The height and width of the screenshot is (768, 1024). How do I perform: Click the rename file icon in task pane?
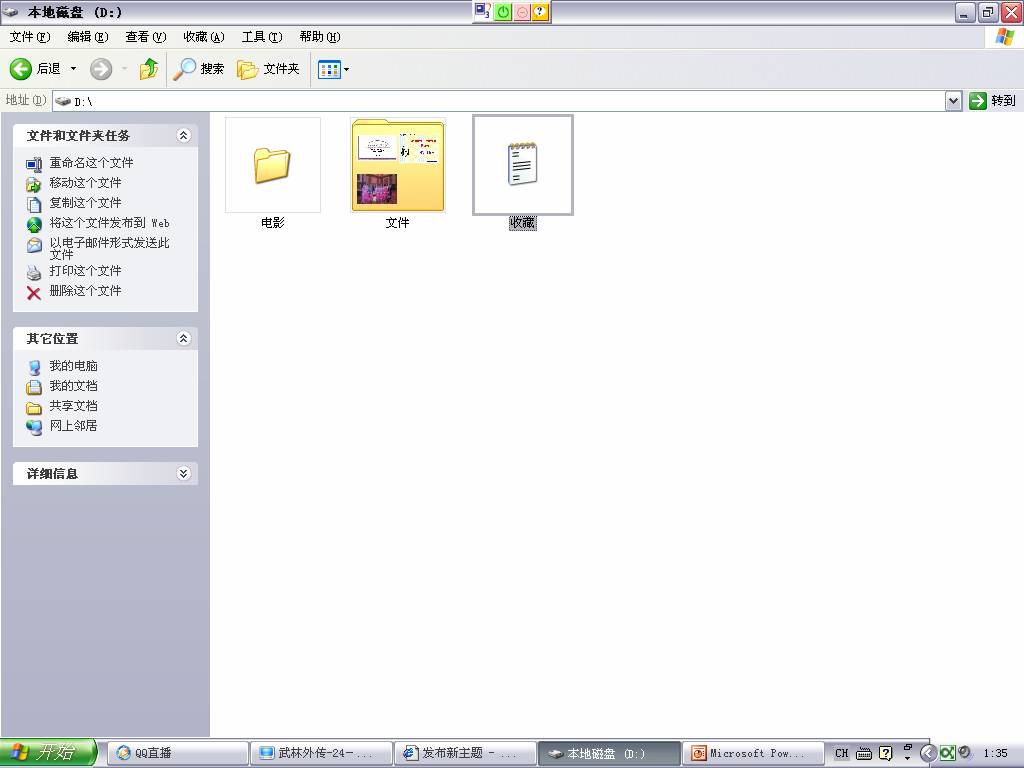coord(34,164)
